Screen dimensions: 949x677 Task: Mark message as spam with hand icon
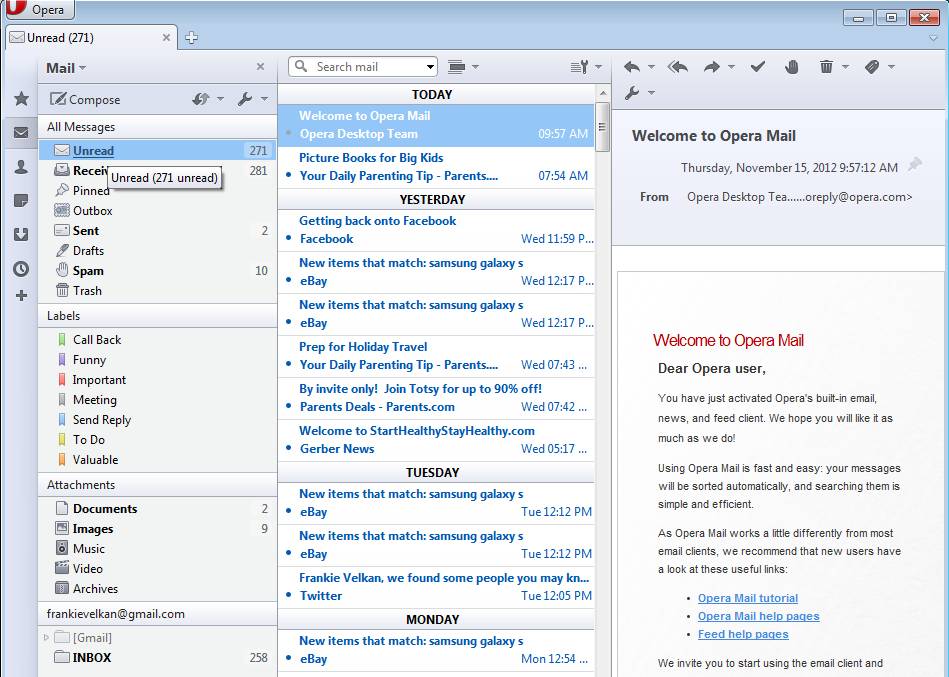click(x=792, y=67)
